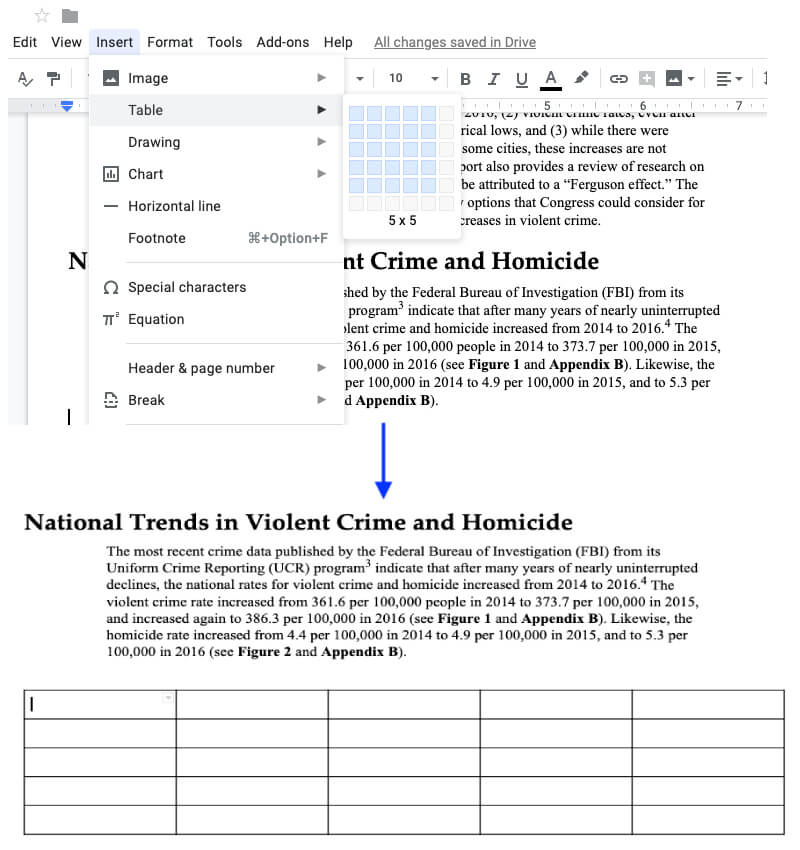800x850 pixels.
Task: Choose Horizontal line from Insert menu
Action: (174, 206)
